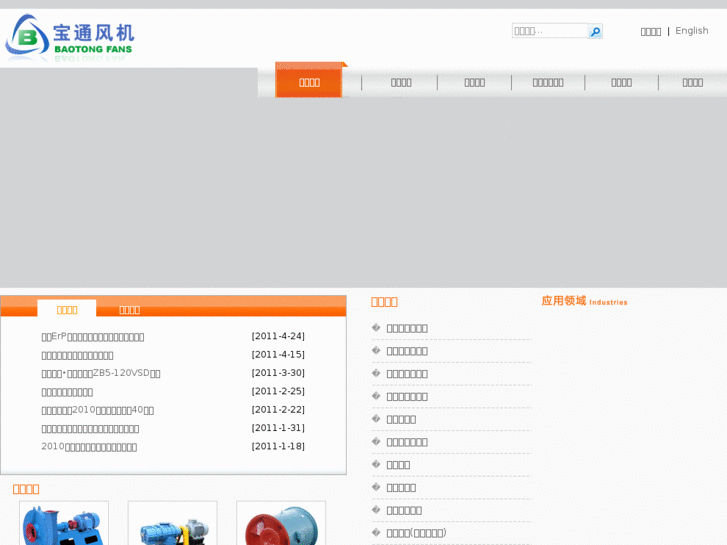Click the magnifier search button
The image size is (727, 545).
pos(595,31)
